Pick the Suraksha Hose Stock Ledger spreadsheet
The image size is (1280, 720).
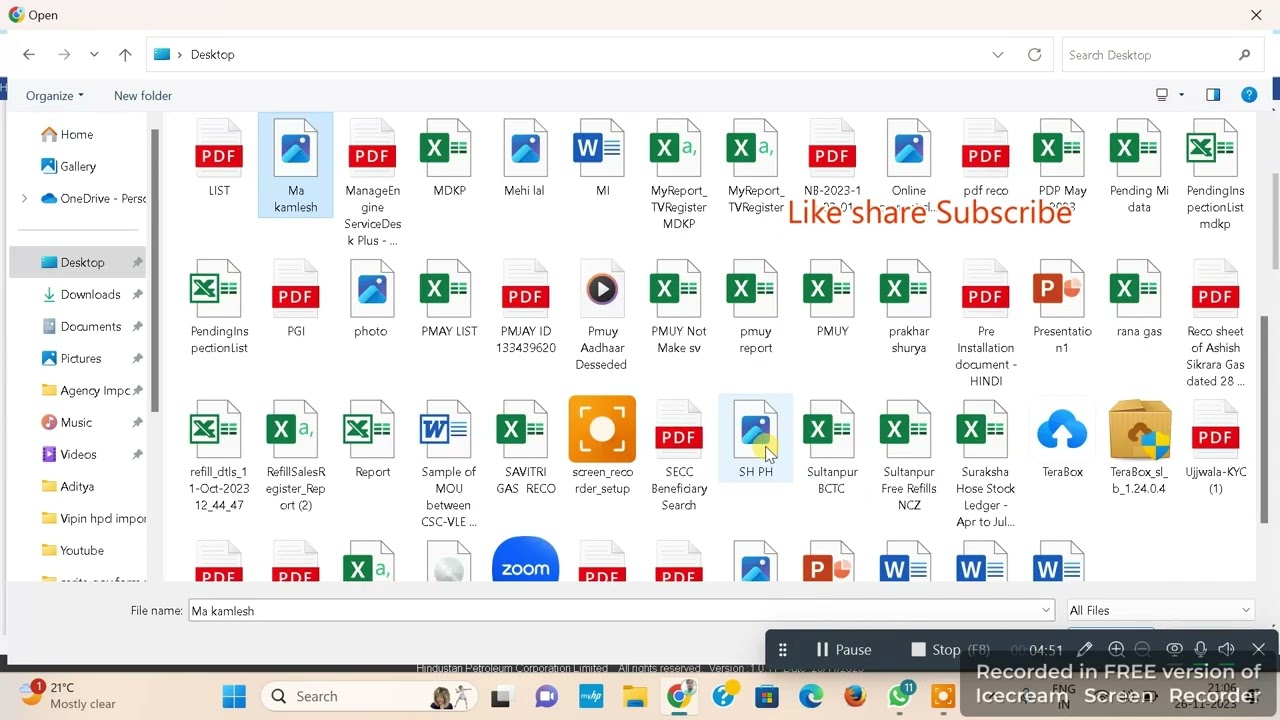[x=985, y=464]
